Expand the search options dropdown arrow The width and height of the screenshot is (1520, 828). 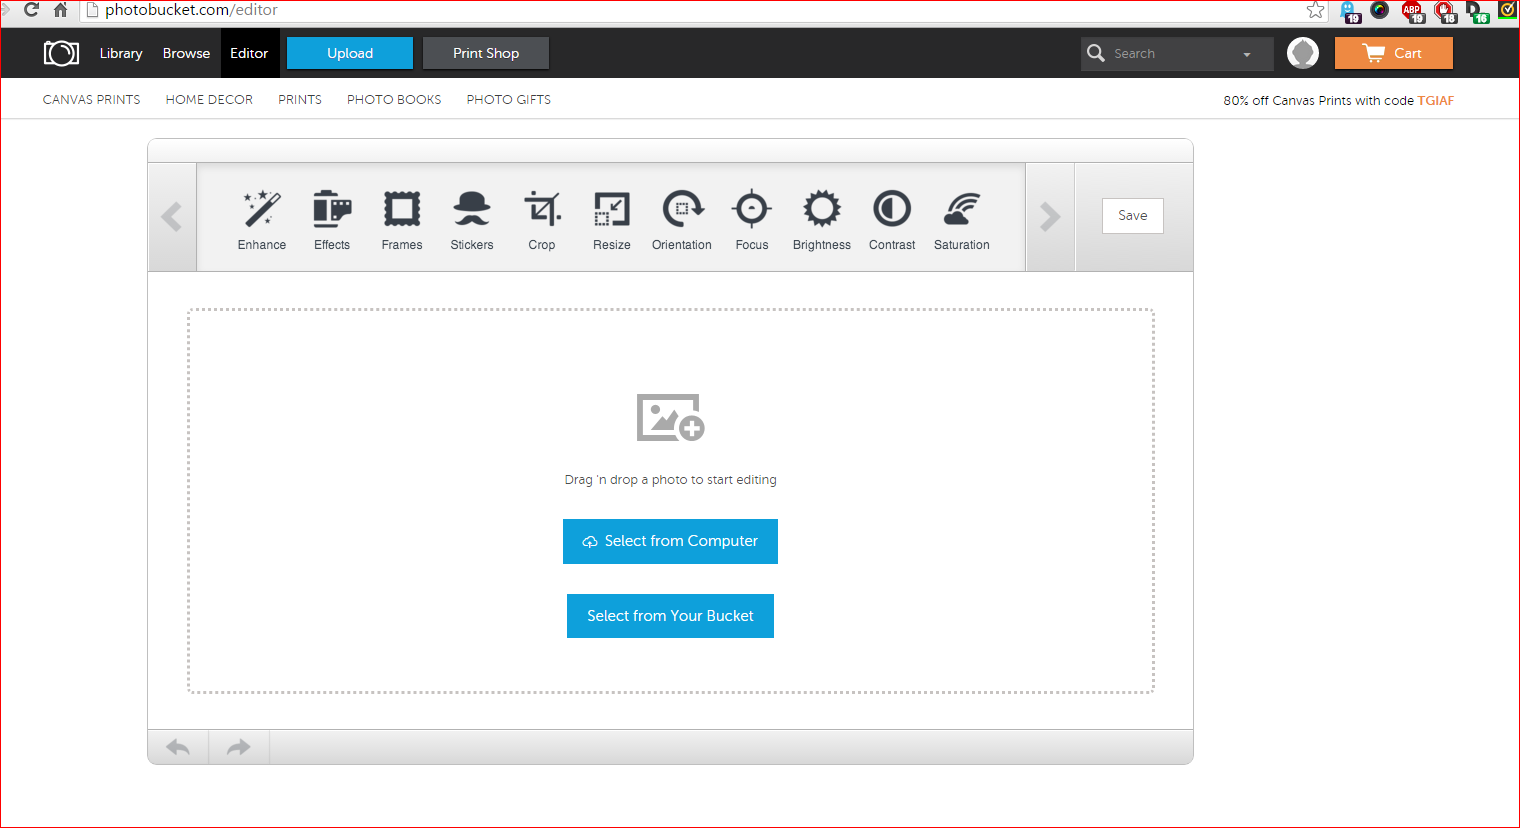(x=1247, y=54)
